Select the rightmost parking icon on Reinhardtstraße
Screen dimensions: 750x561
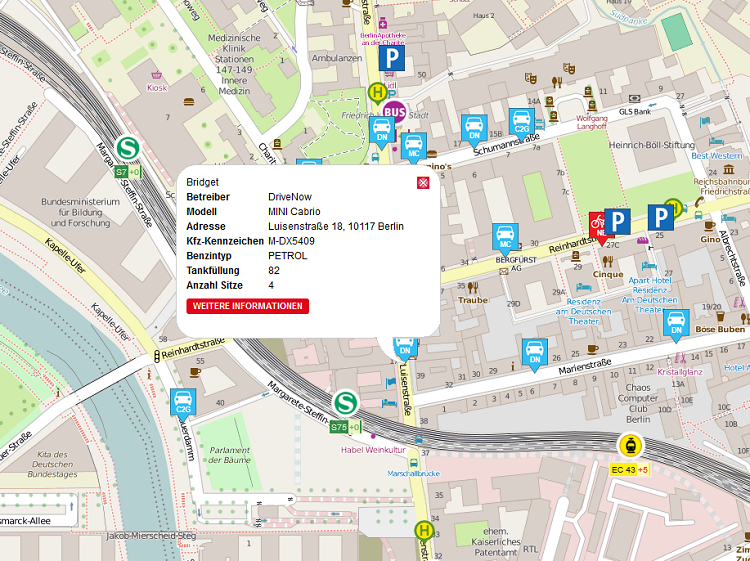660,218
